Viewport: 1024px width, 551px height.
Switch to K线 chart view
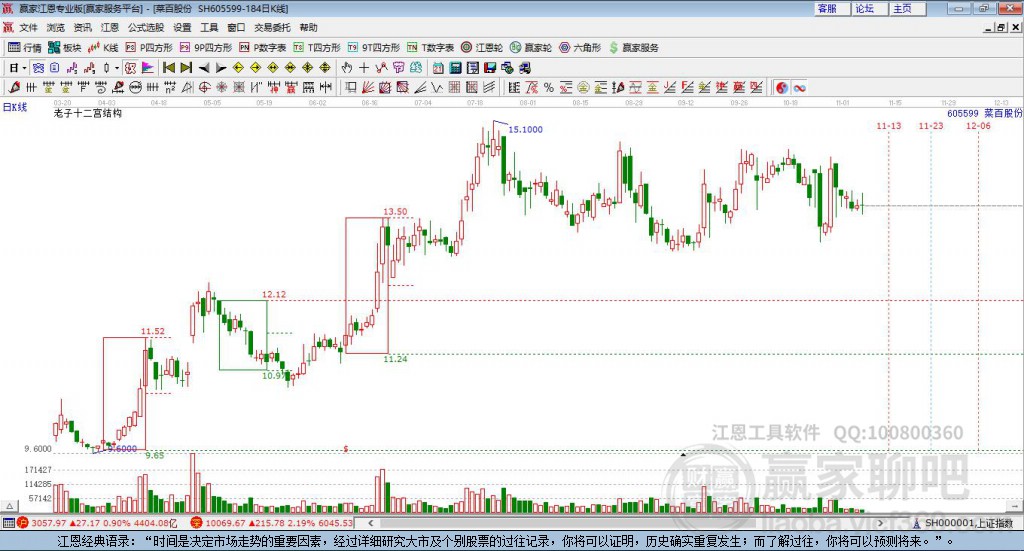103,48
